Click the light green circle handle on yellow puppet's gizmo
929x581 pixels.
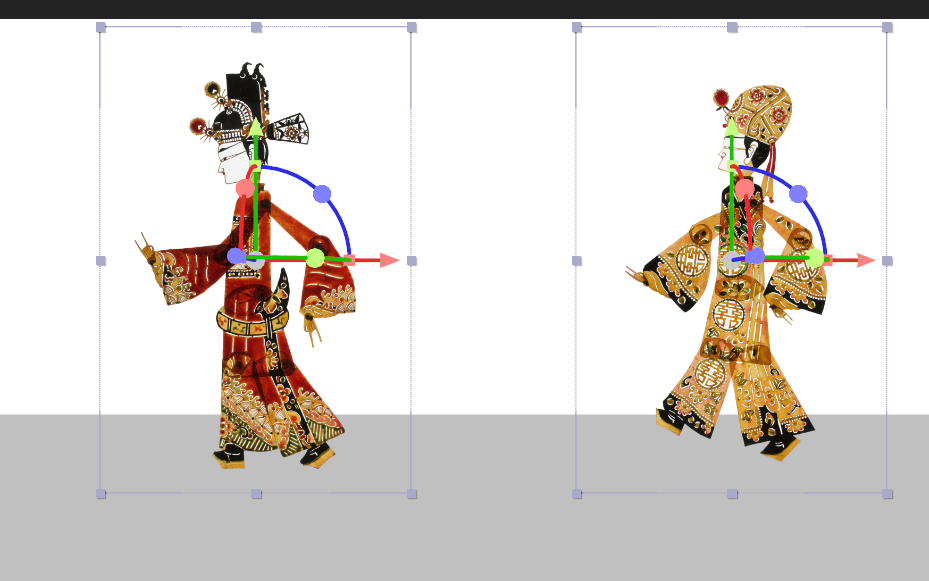(815, 258)
